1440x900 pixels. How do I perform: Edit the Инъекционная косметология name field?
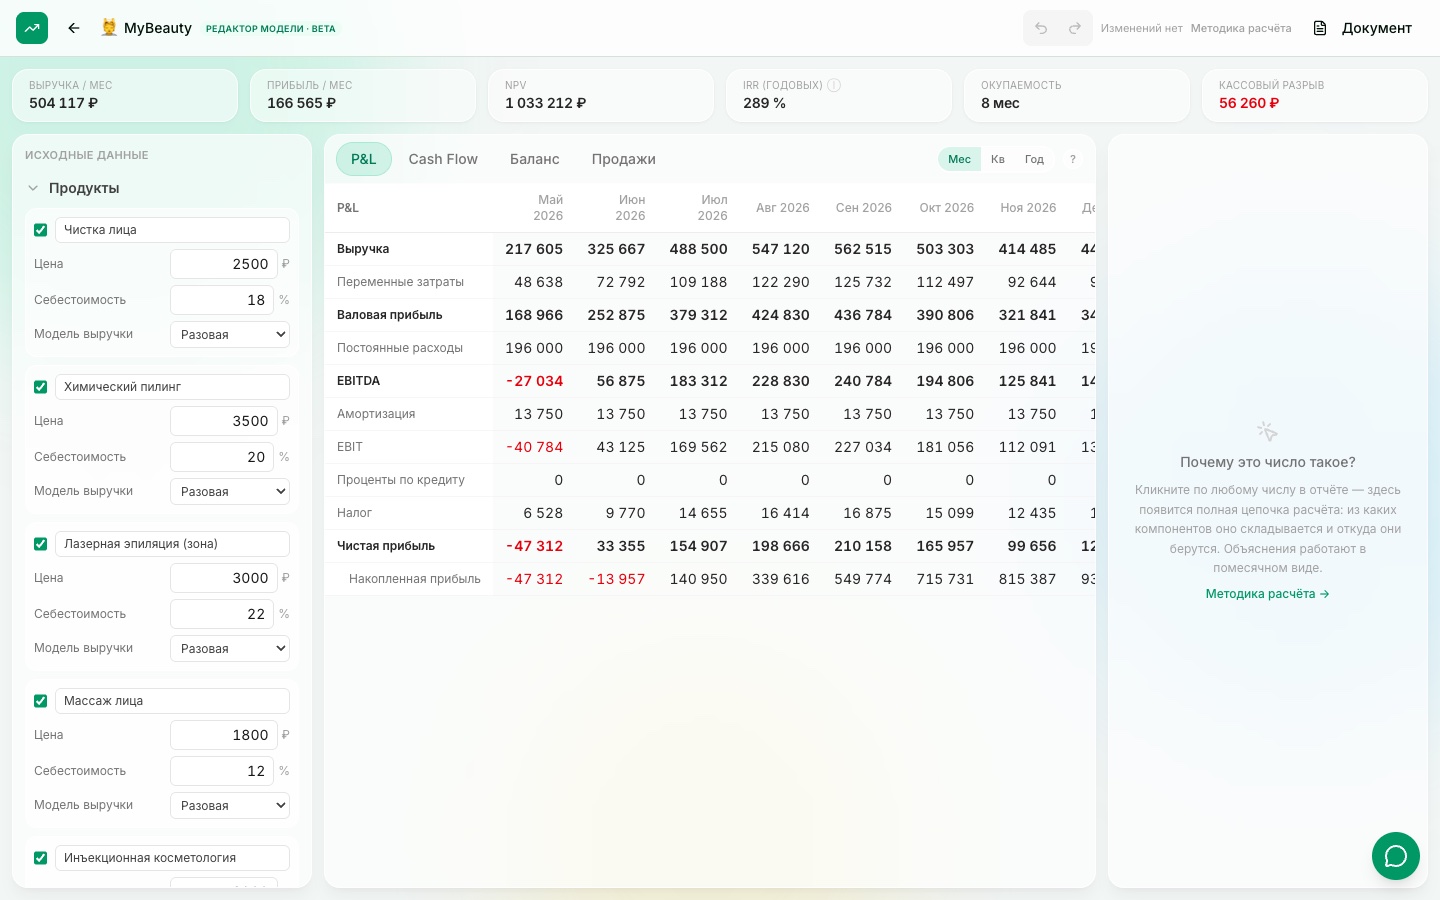172,858
